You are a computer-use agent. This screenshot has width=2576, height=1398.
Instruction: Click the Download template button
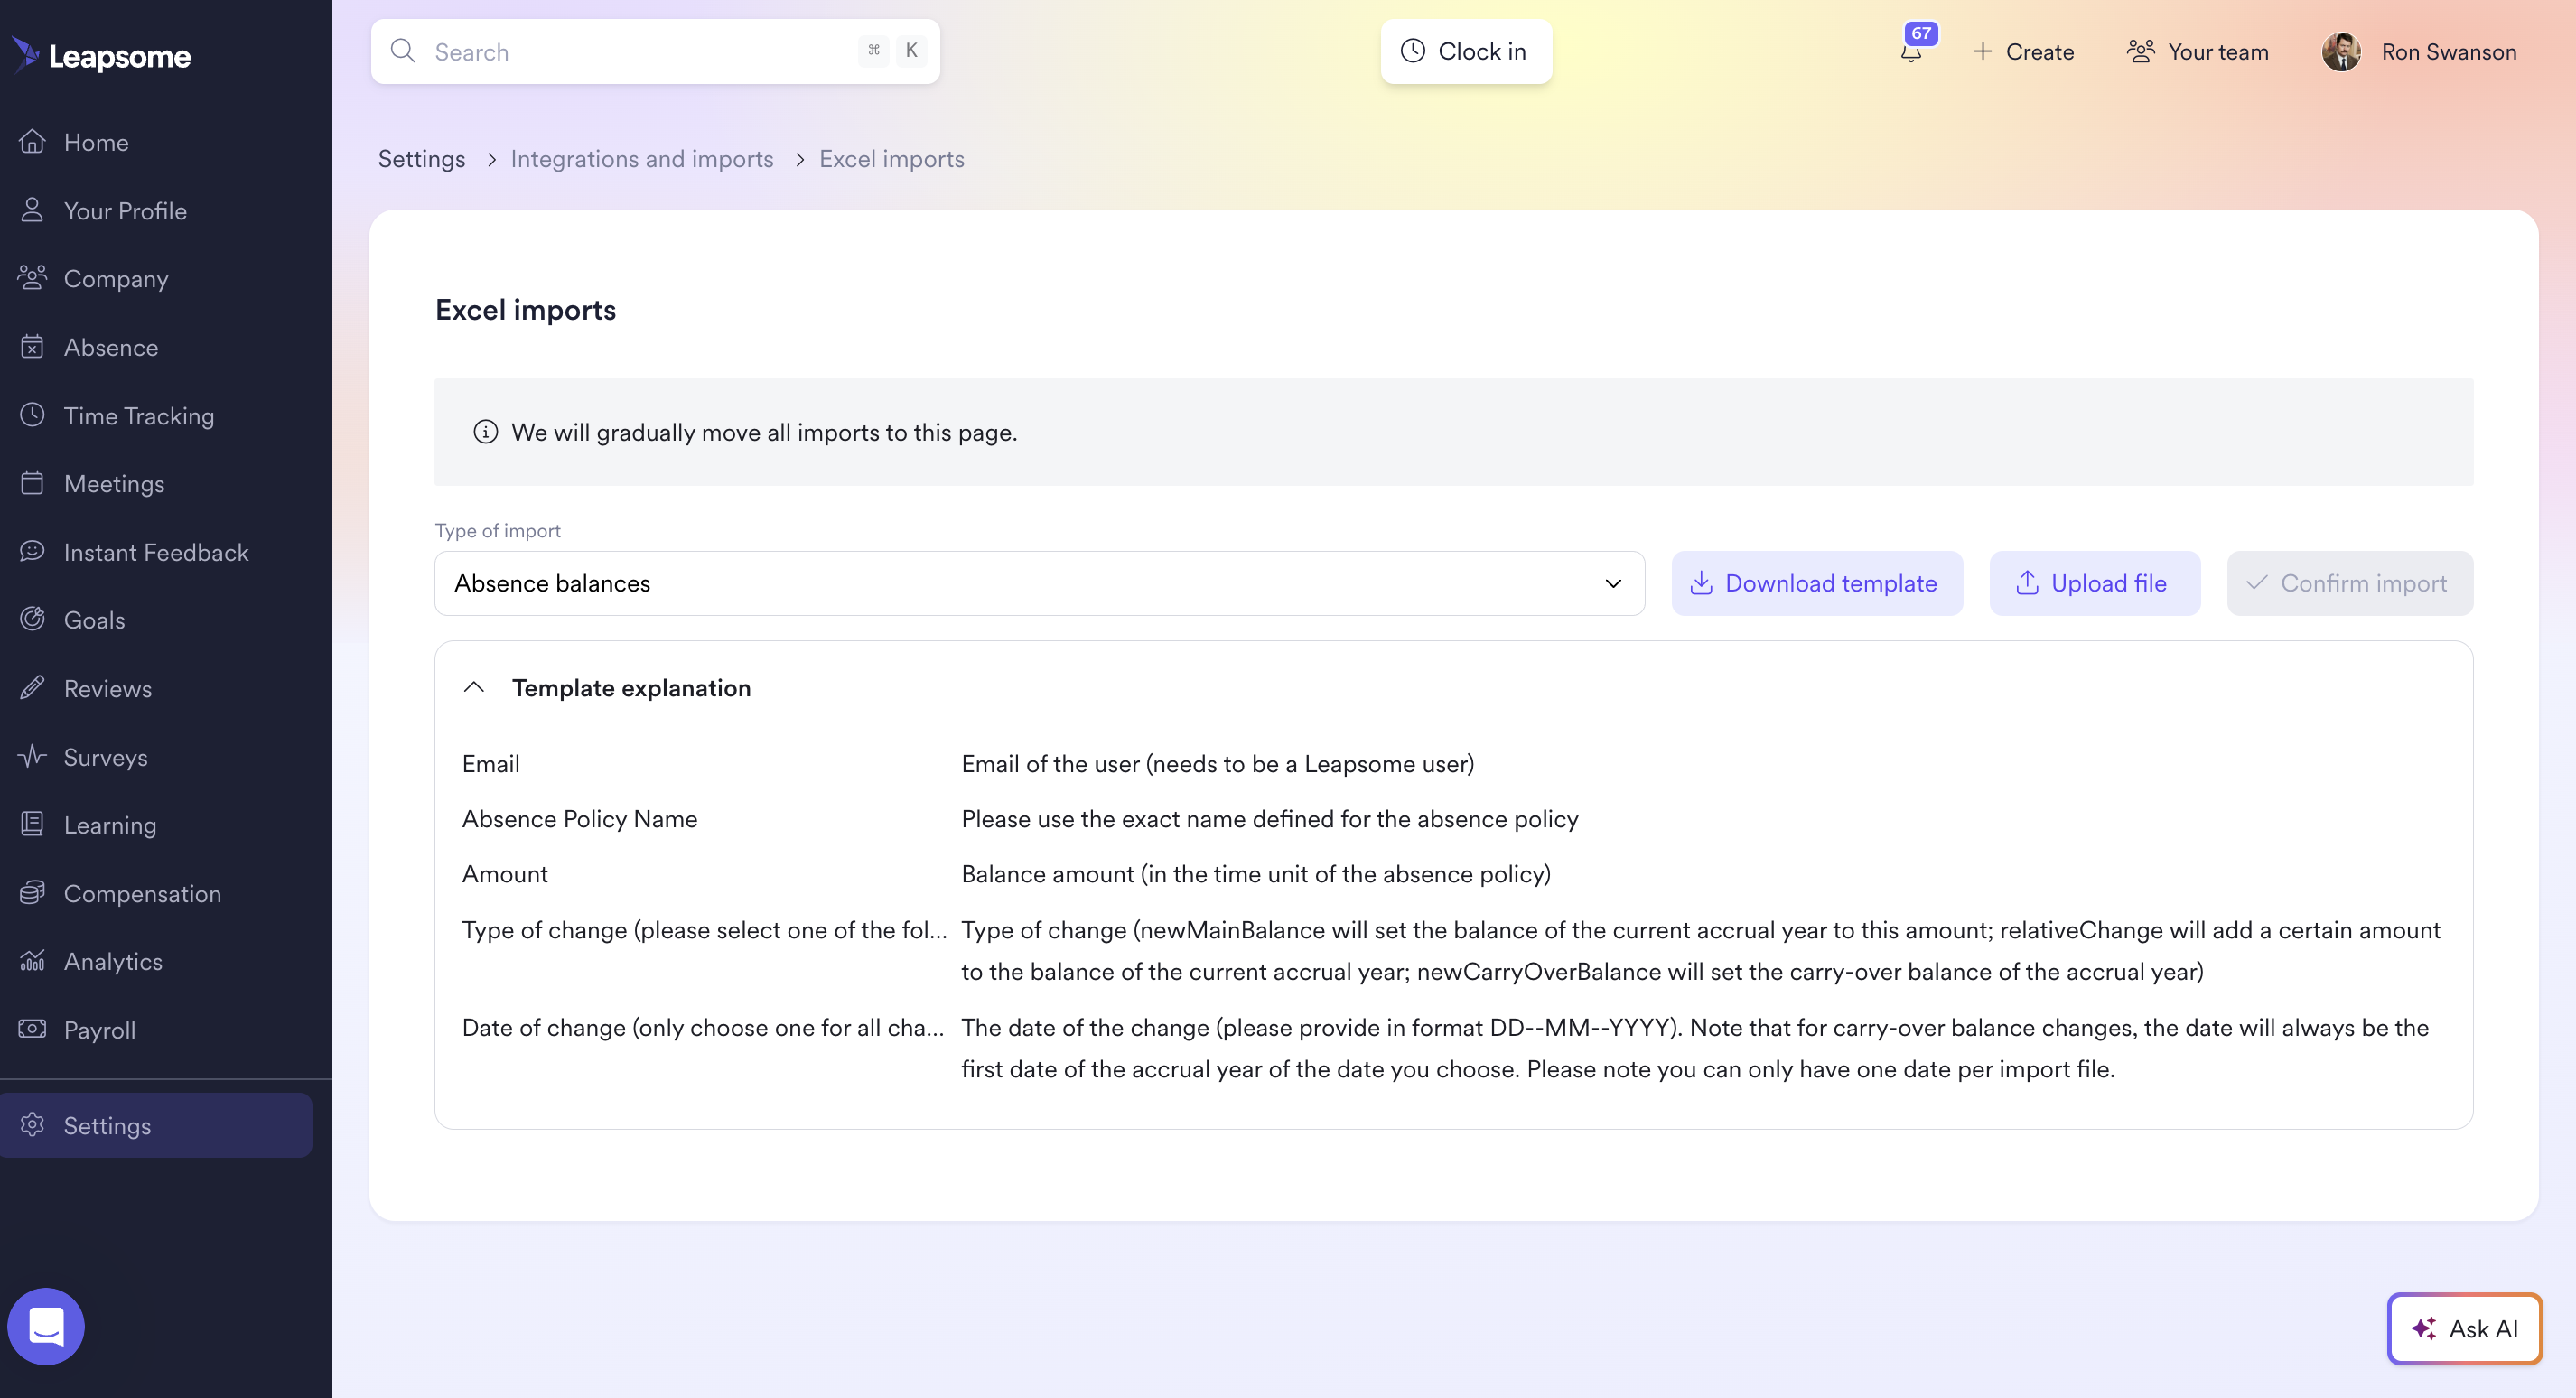tap(1817, 583)
